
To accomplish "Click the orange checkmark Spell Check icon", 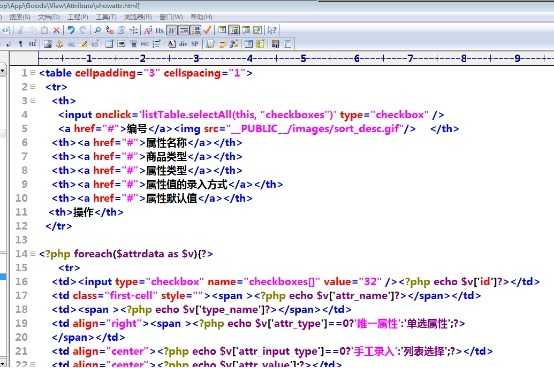I will (207, 30).
